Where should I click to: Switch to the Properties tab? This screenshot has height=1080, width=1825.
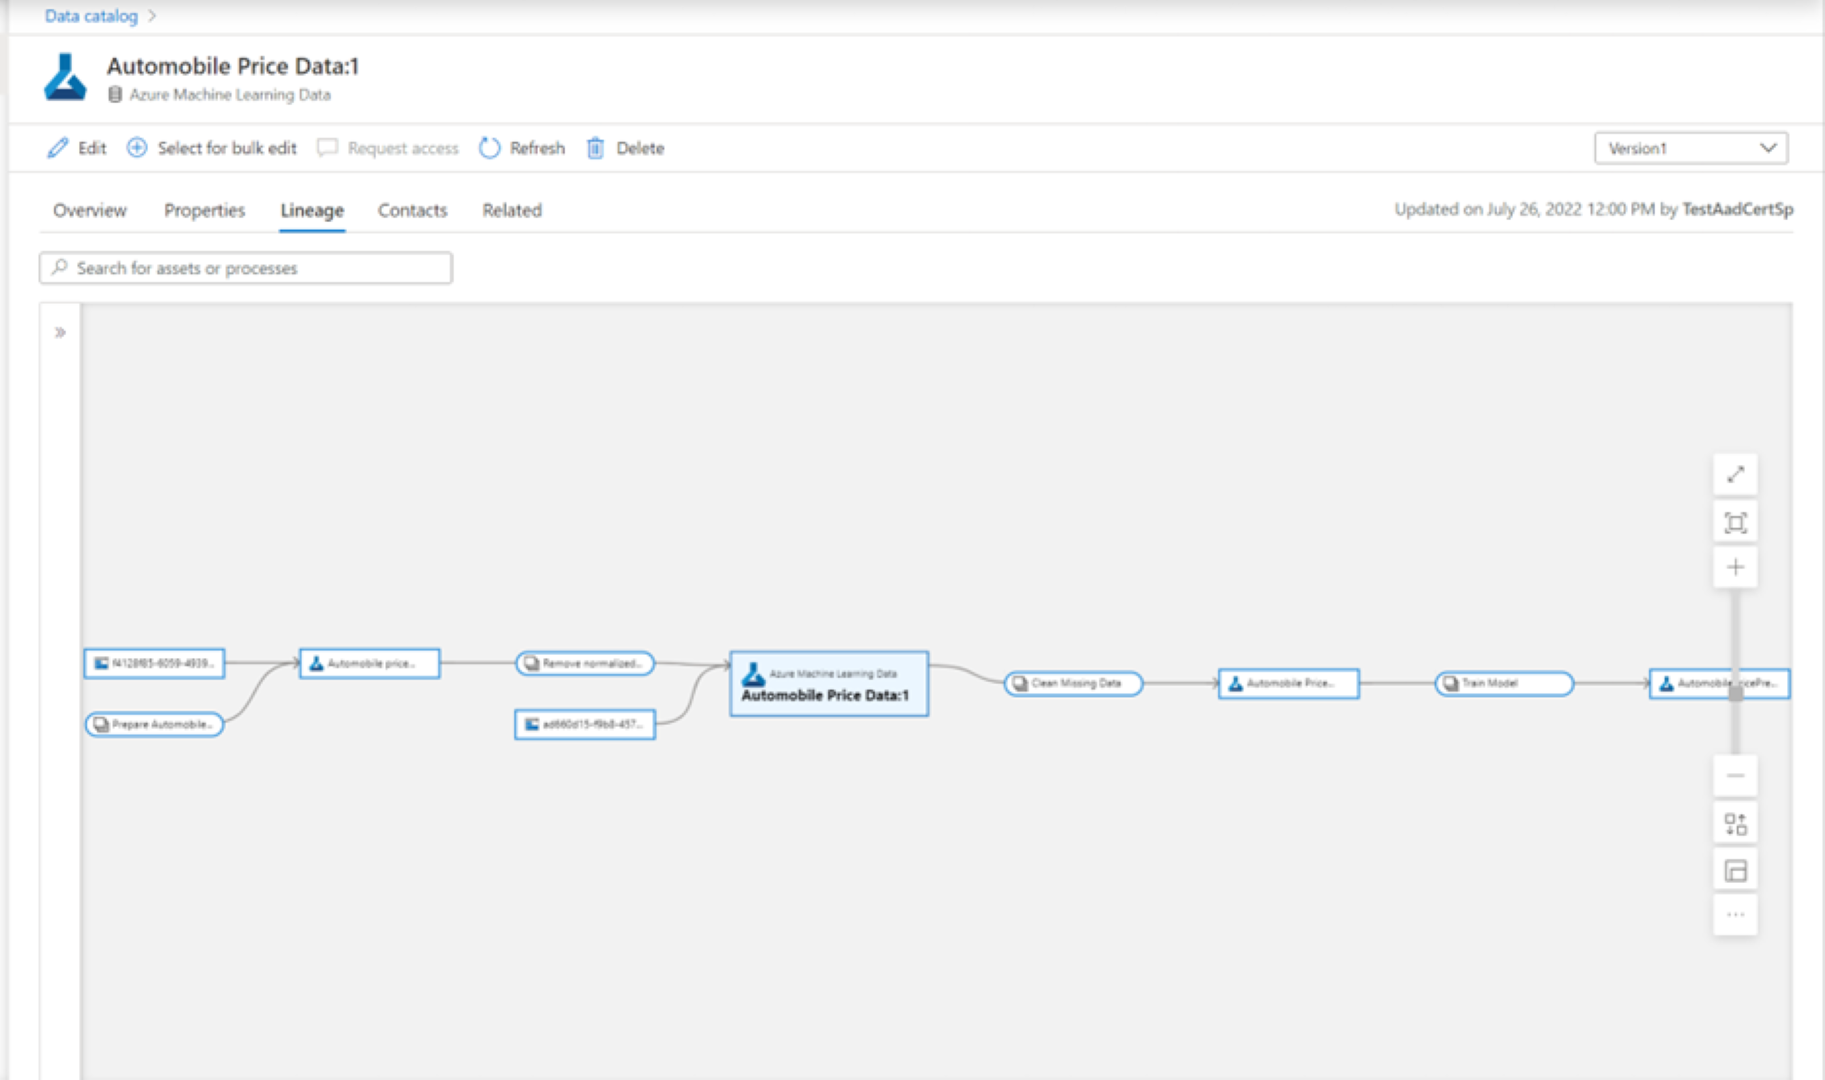pos(204,210)
